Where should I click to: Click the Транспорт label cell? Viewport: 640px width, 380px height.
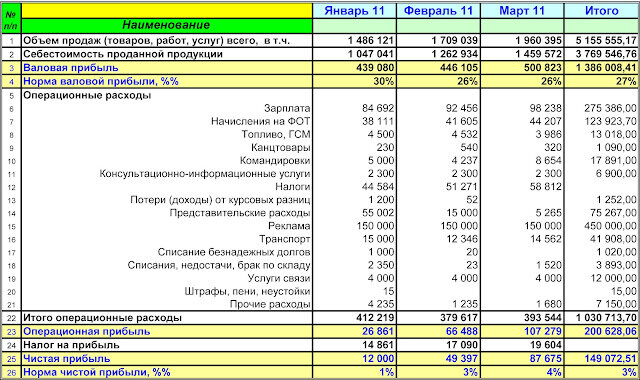(284, 239)
